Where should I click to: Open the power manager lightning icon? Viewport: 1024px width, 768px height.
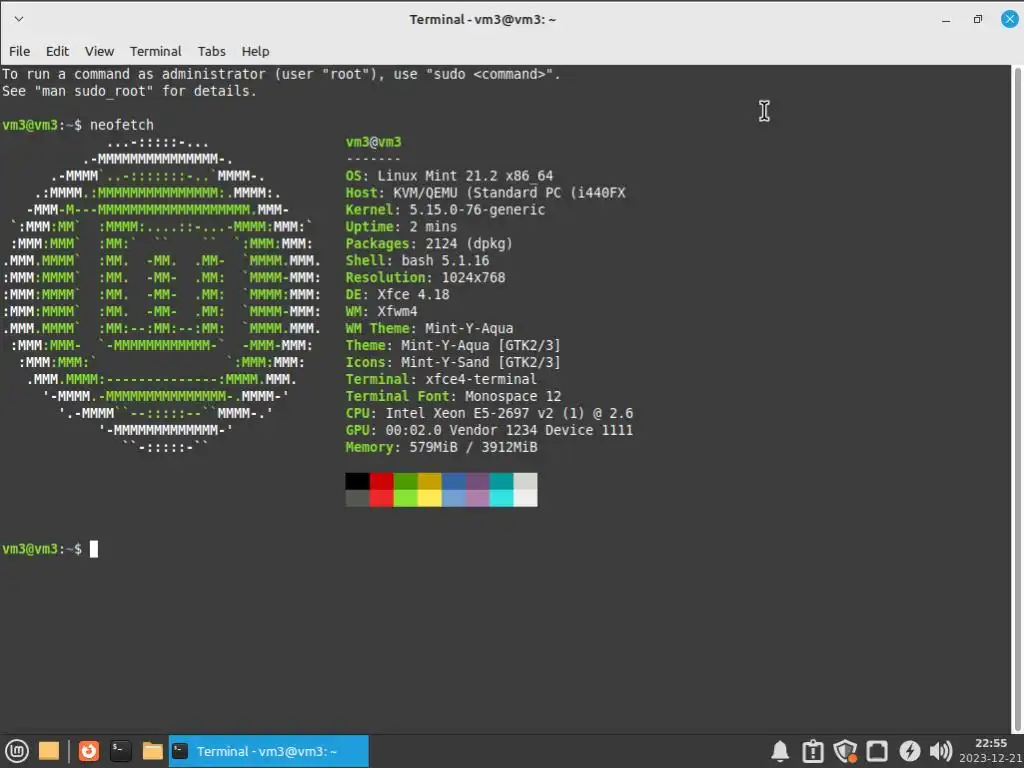coord(909,752)
